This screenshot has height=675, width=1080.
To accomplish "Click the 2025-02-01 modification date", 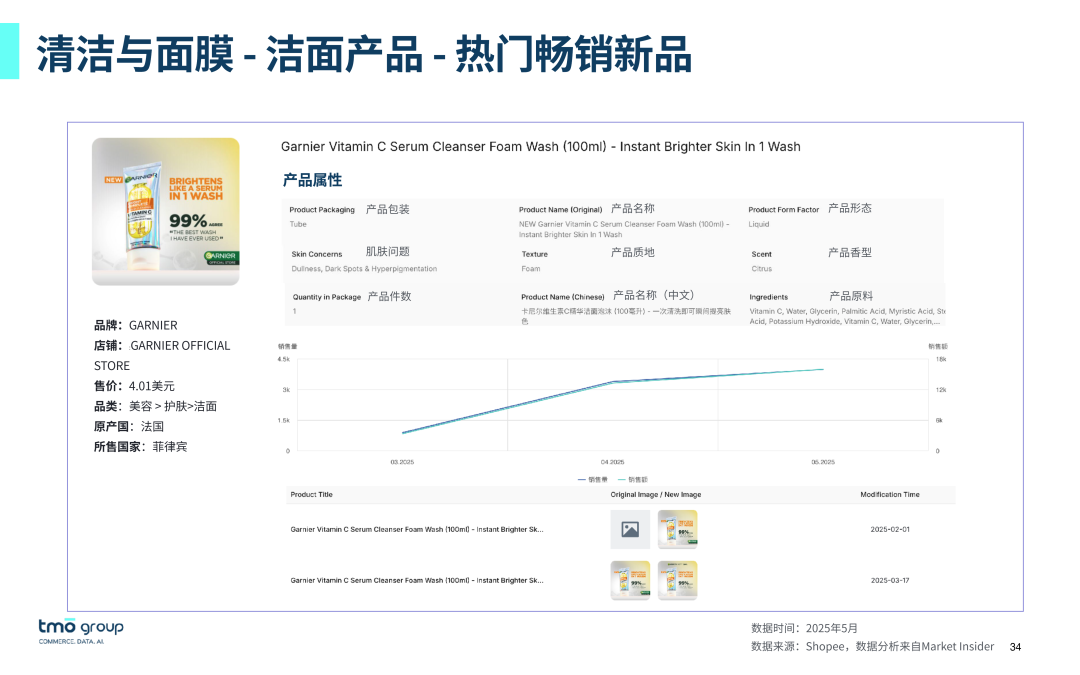I will pyautogui.click(x=890, y=530).
